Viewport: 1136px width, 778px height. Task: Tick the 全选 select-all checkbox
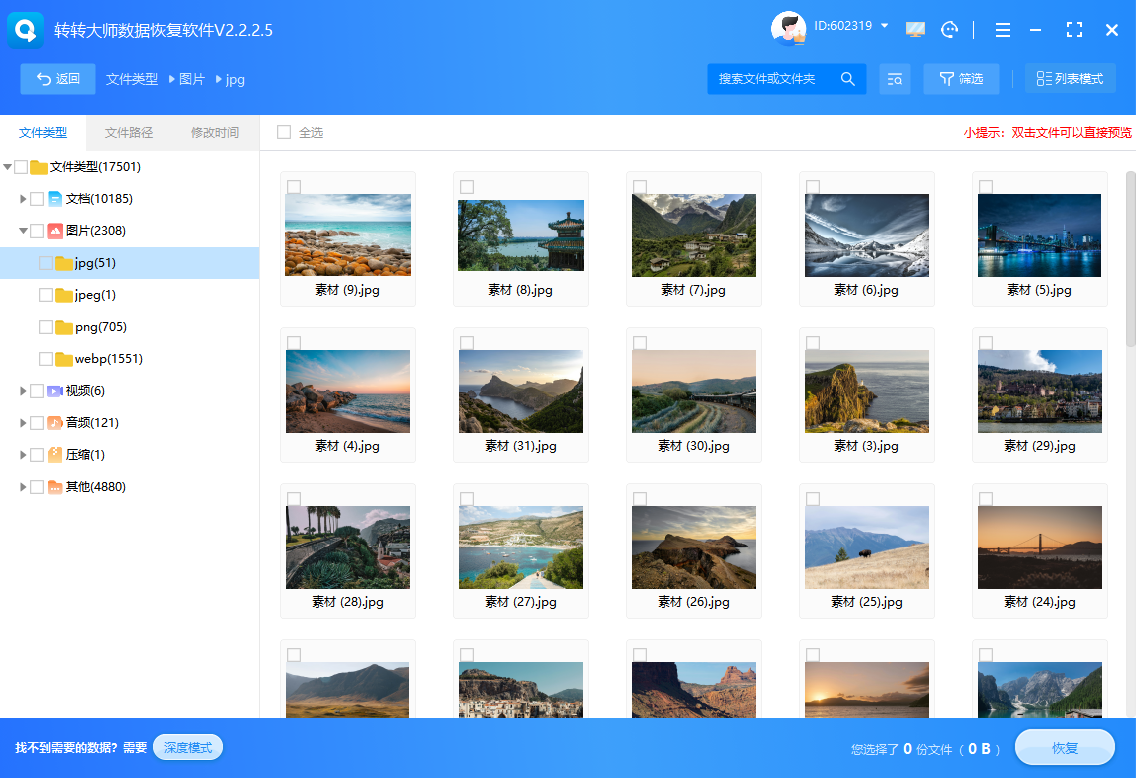click(x=284, y=132)
